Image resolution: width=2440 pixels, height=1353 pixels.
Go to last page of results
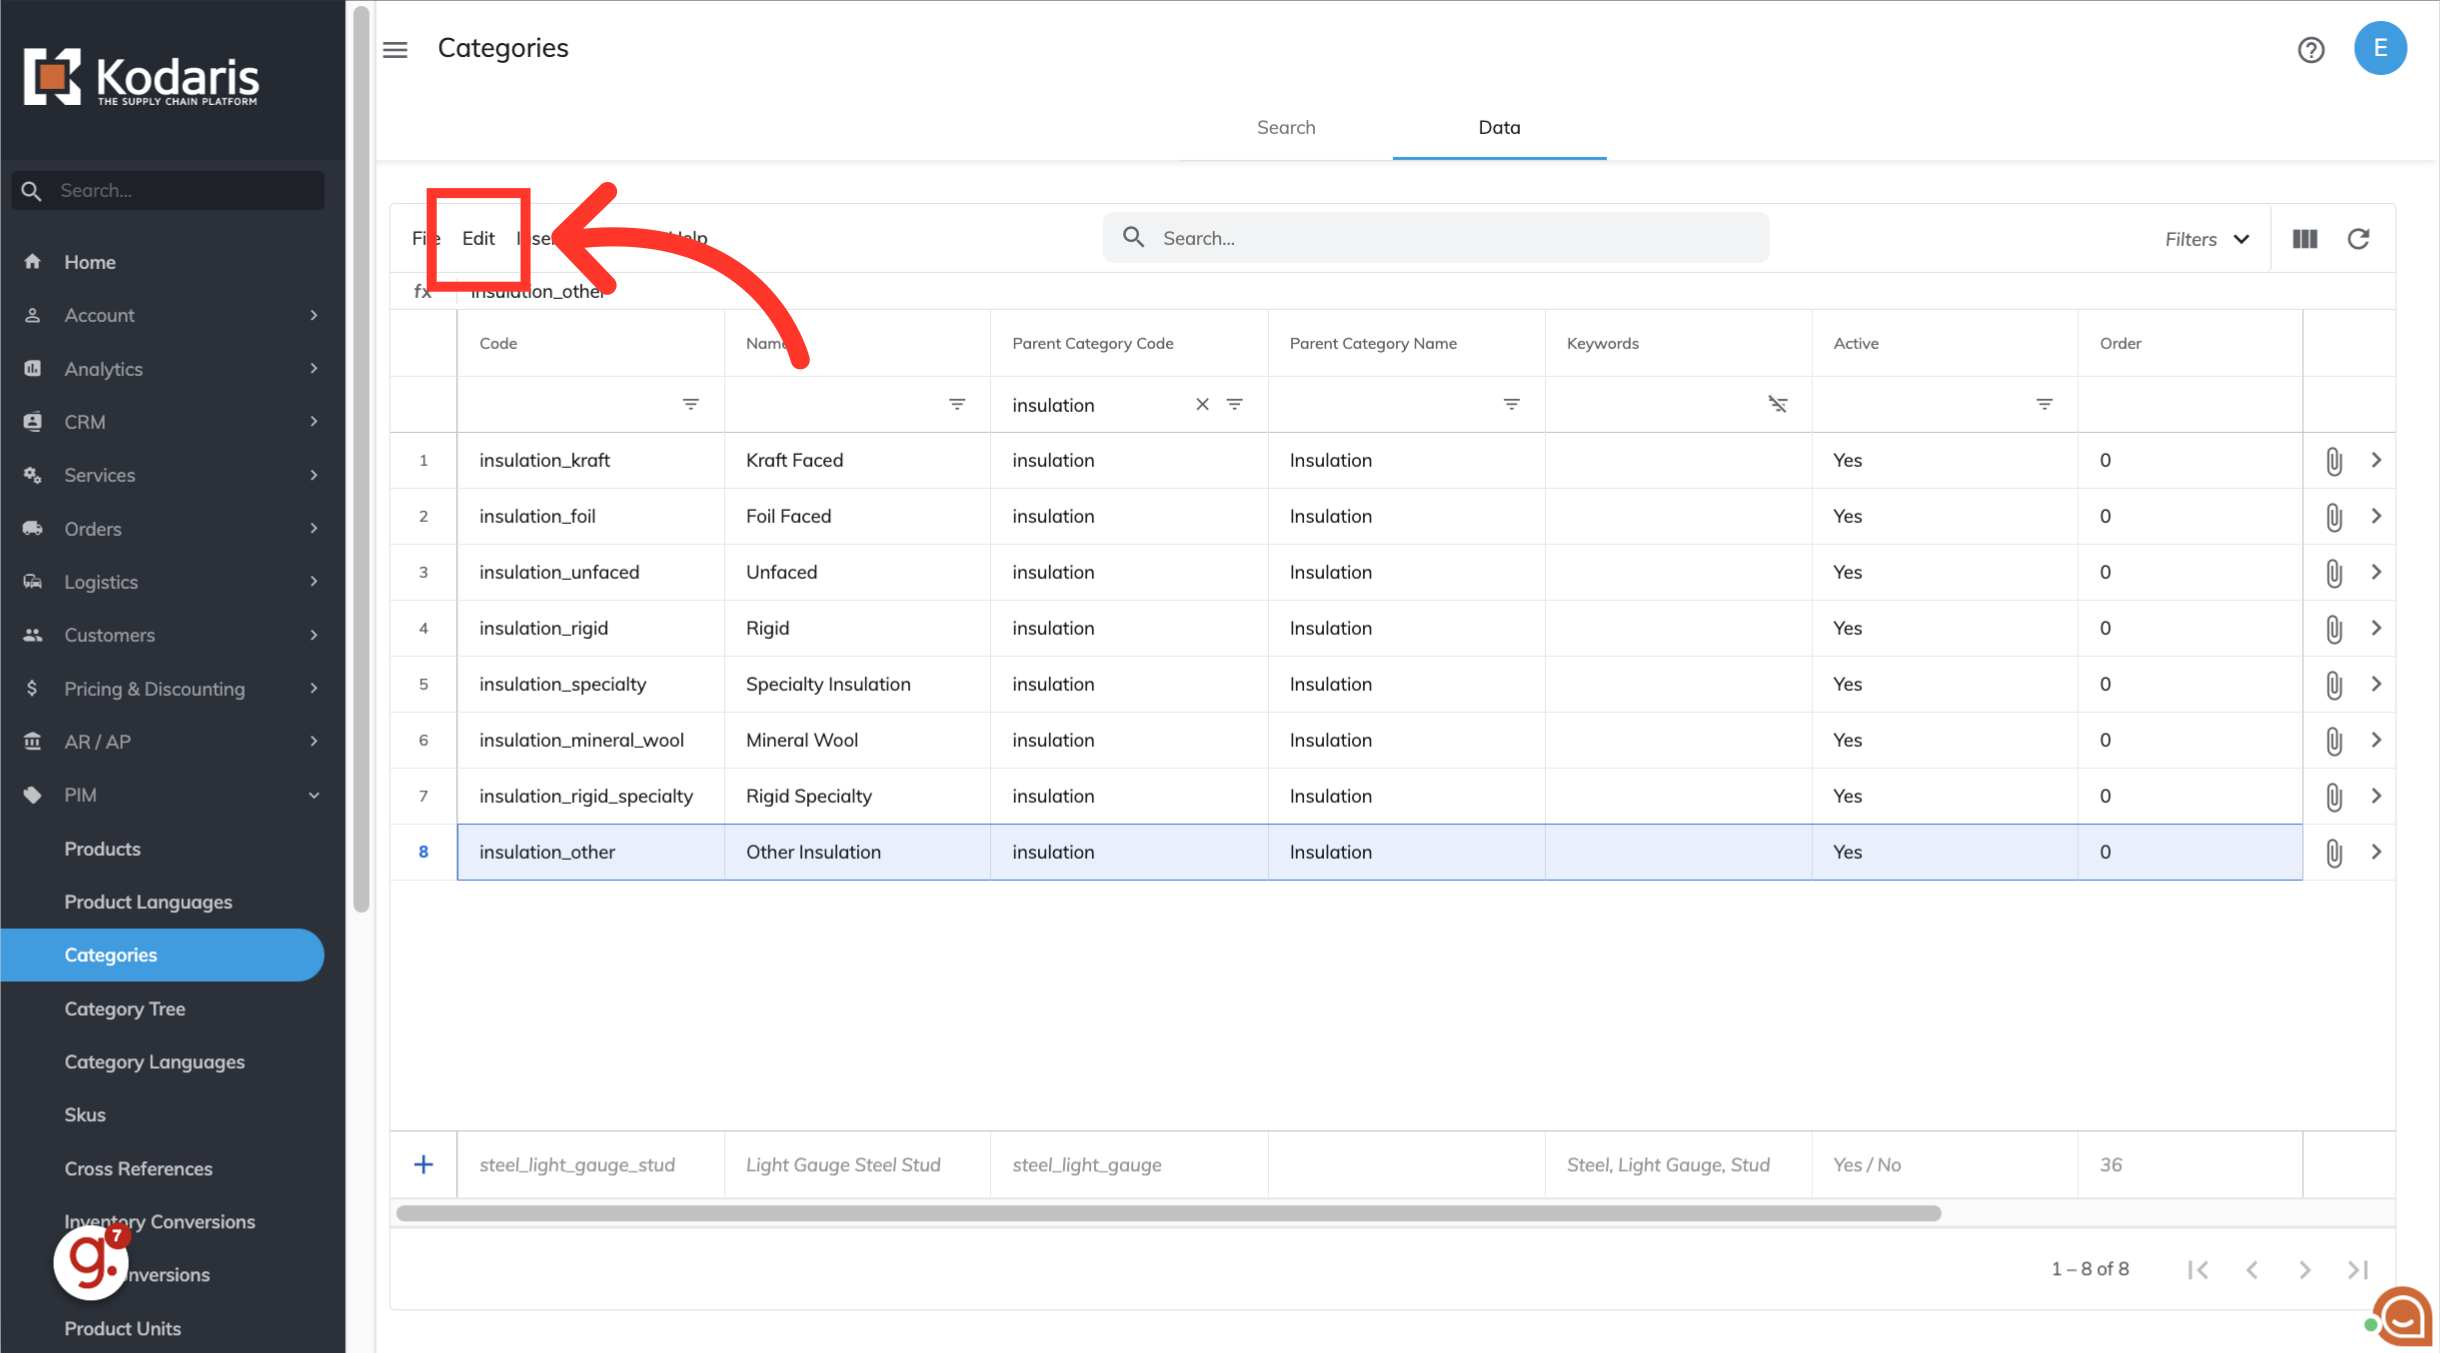coord(2357,1269)
